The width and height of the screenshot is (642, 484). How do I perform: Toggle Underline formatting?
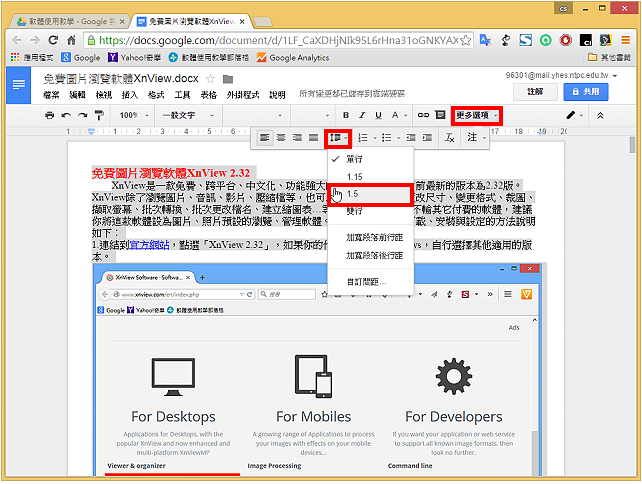click(x=378, y=115)
